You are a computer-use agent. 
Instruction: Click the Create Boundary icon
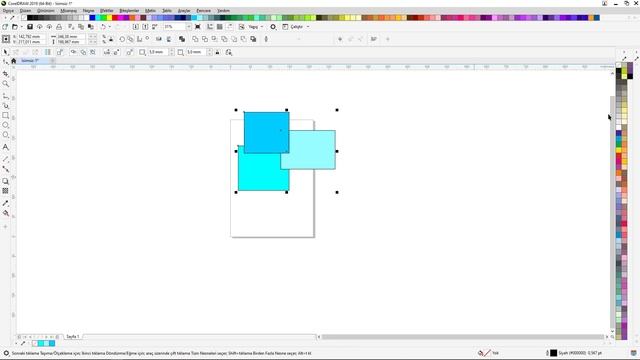click(x=253, y=39)
